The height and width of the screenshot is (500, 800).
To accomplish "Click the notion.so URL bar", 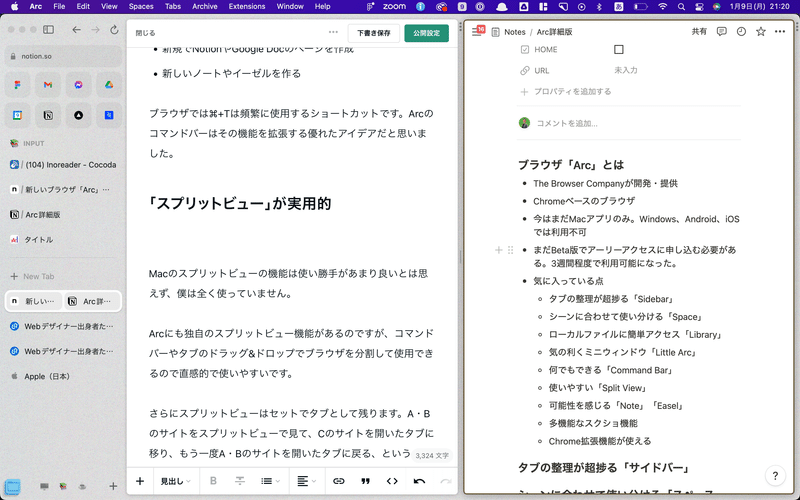I will 63,56.
